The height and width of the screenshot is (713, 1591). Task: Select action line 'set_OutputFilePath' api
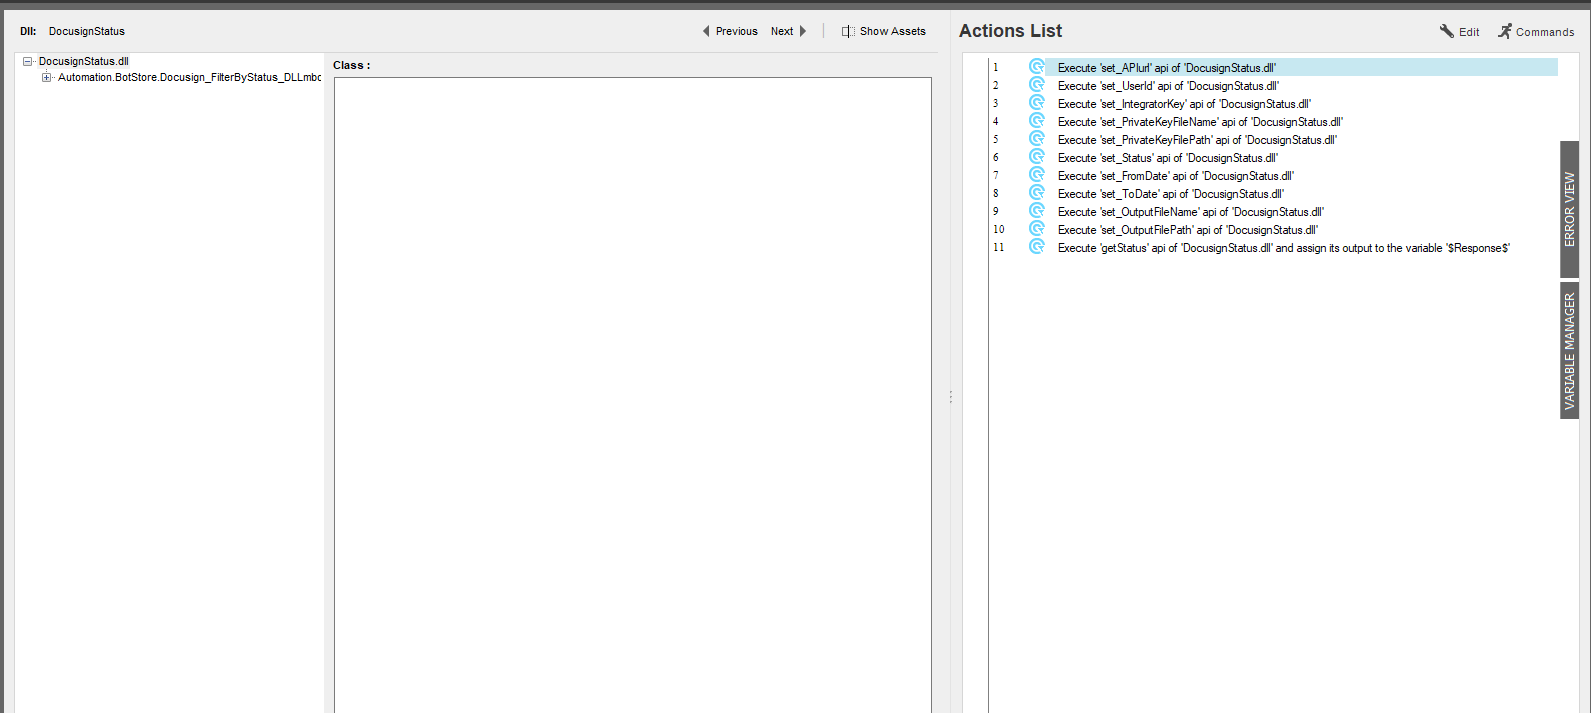(x=1188, y=230)
